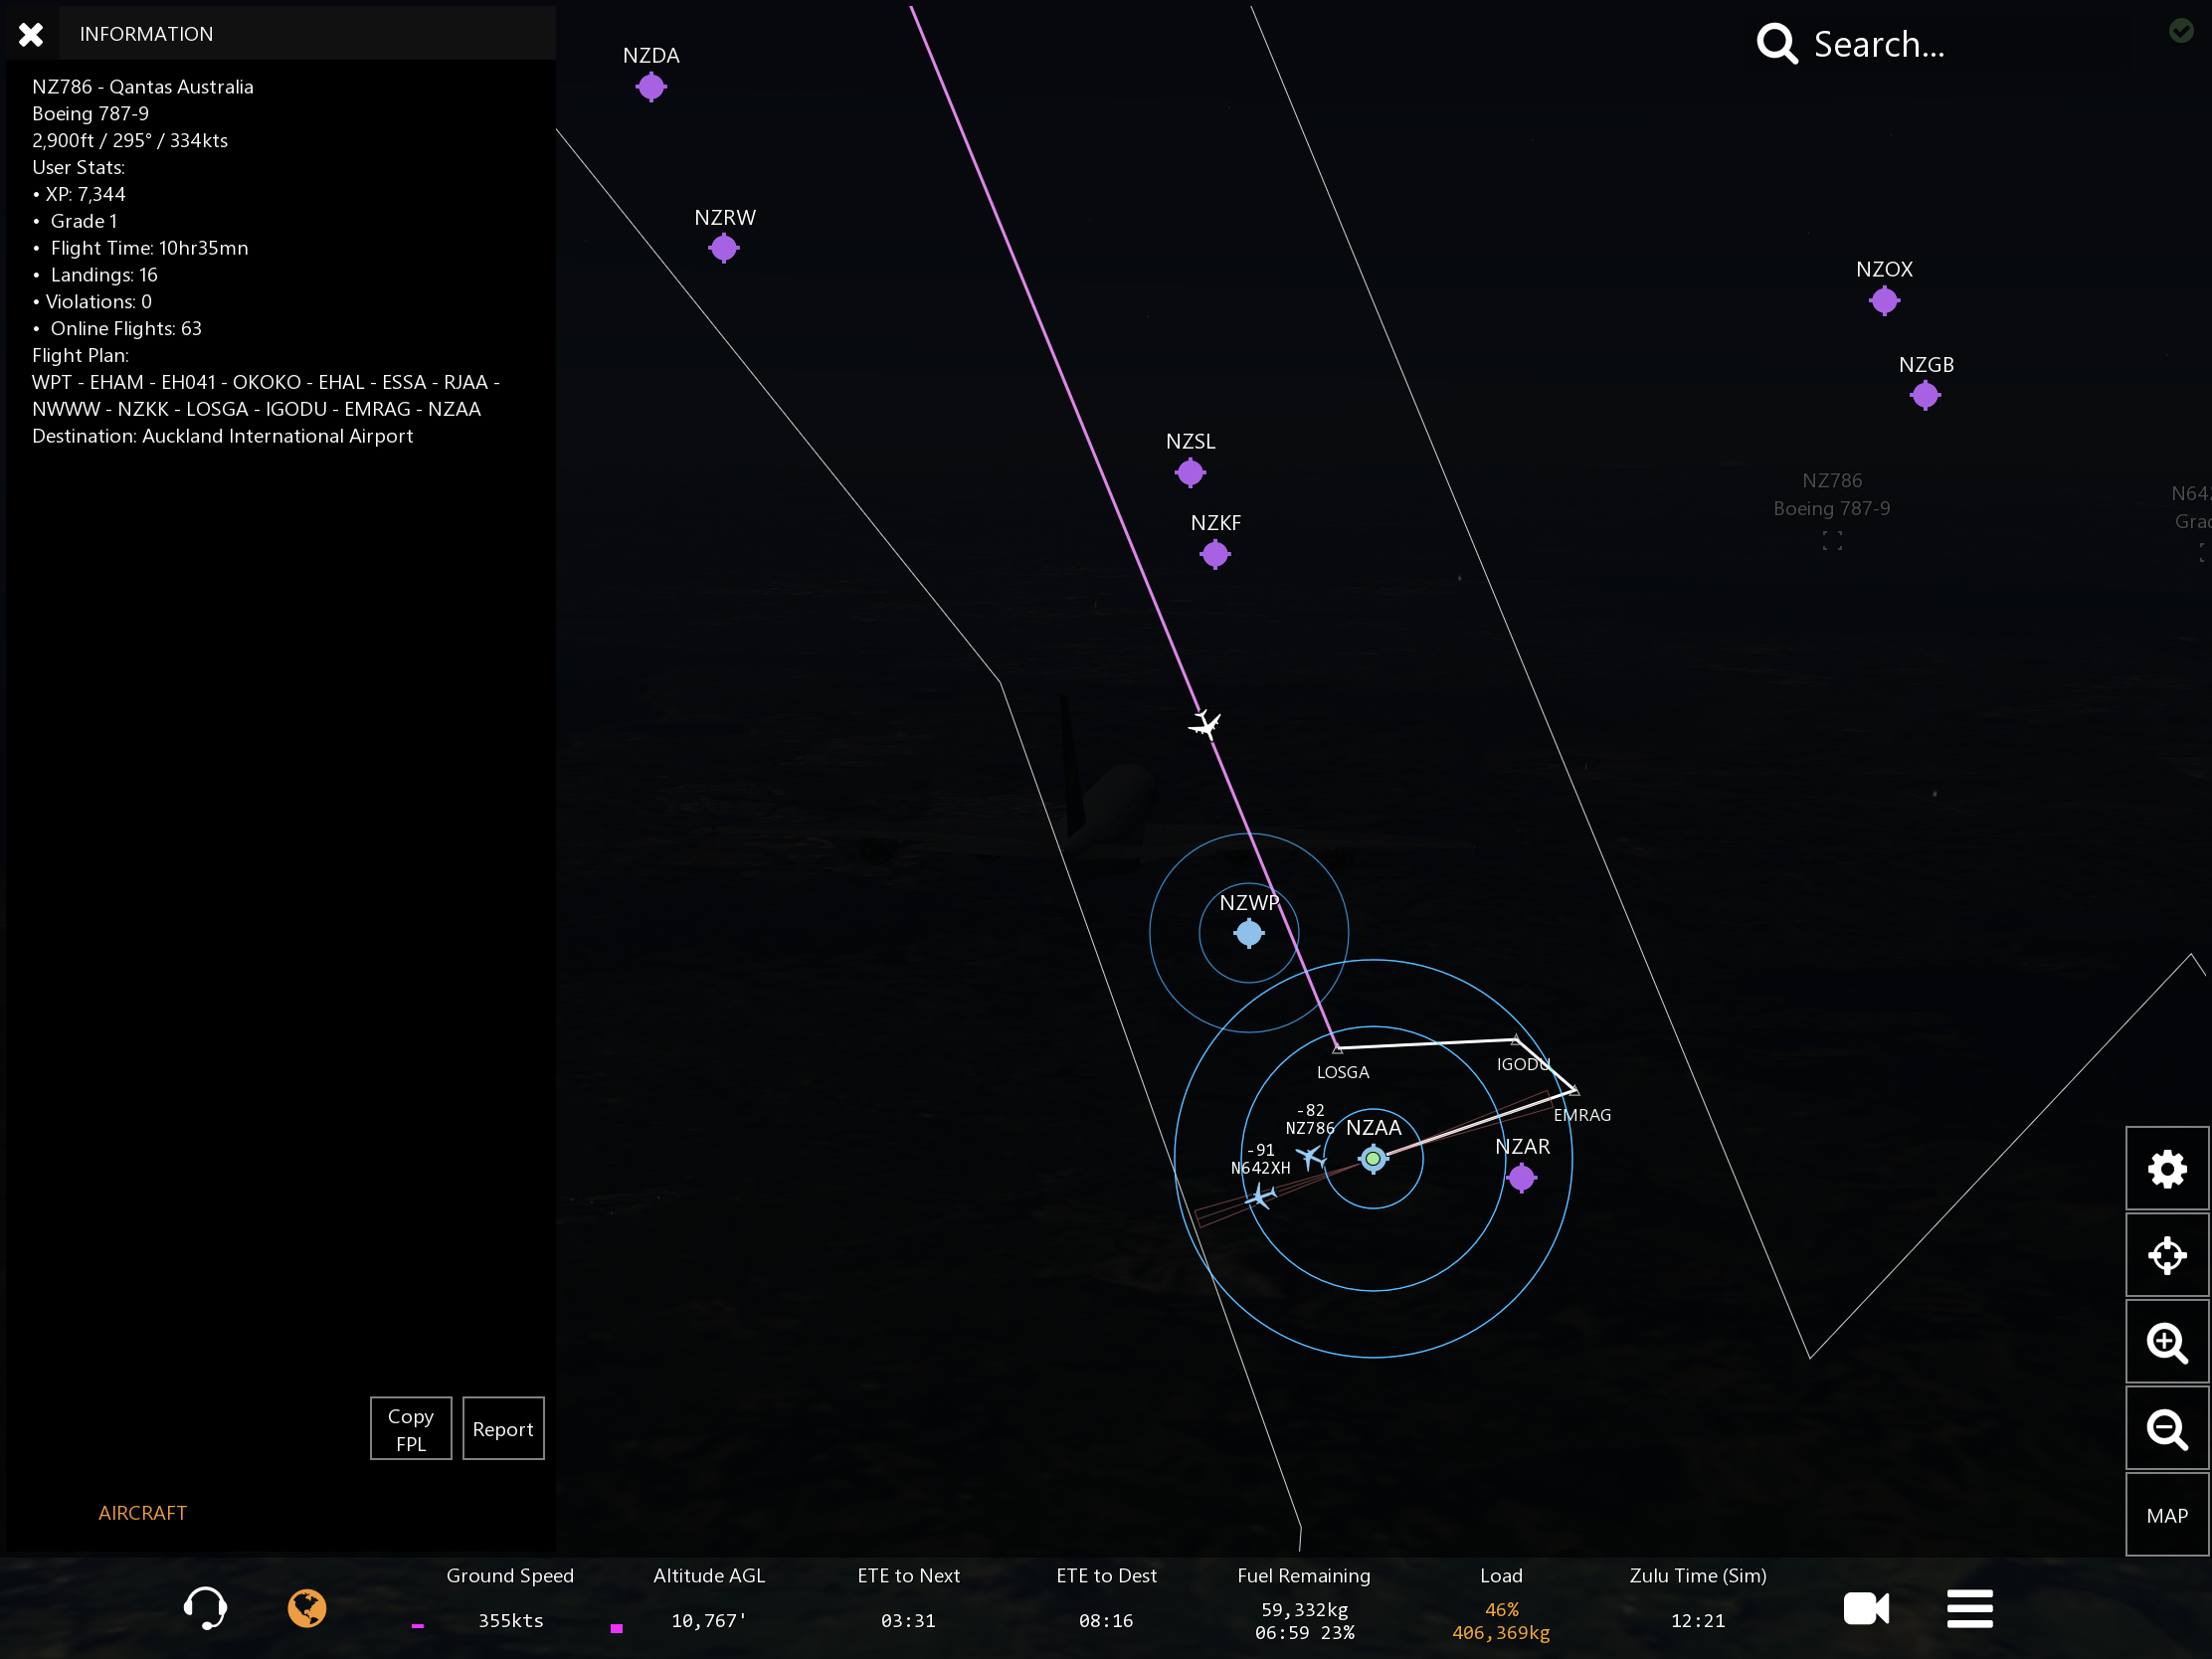Open ATC headset communications
The height and width of the screenshot is (1659, 2212).
click(205, 1607)
